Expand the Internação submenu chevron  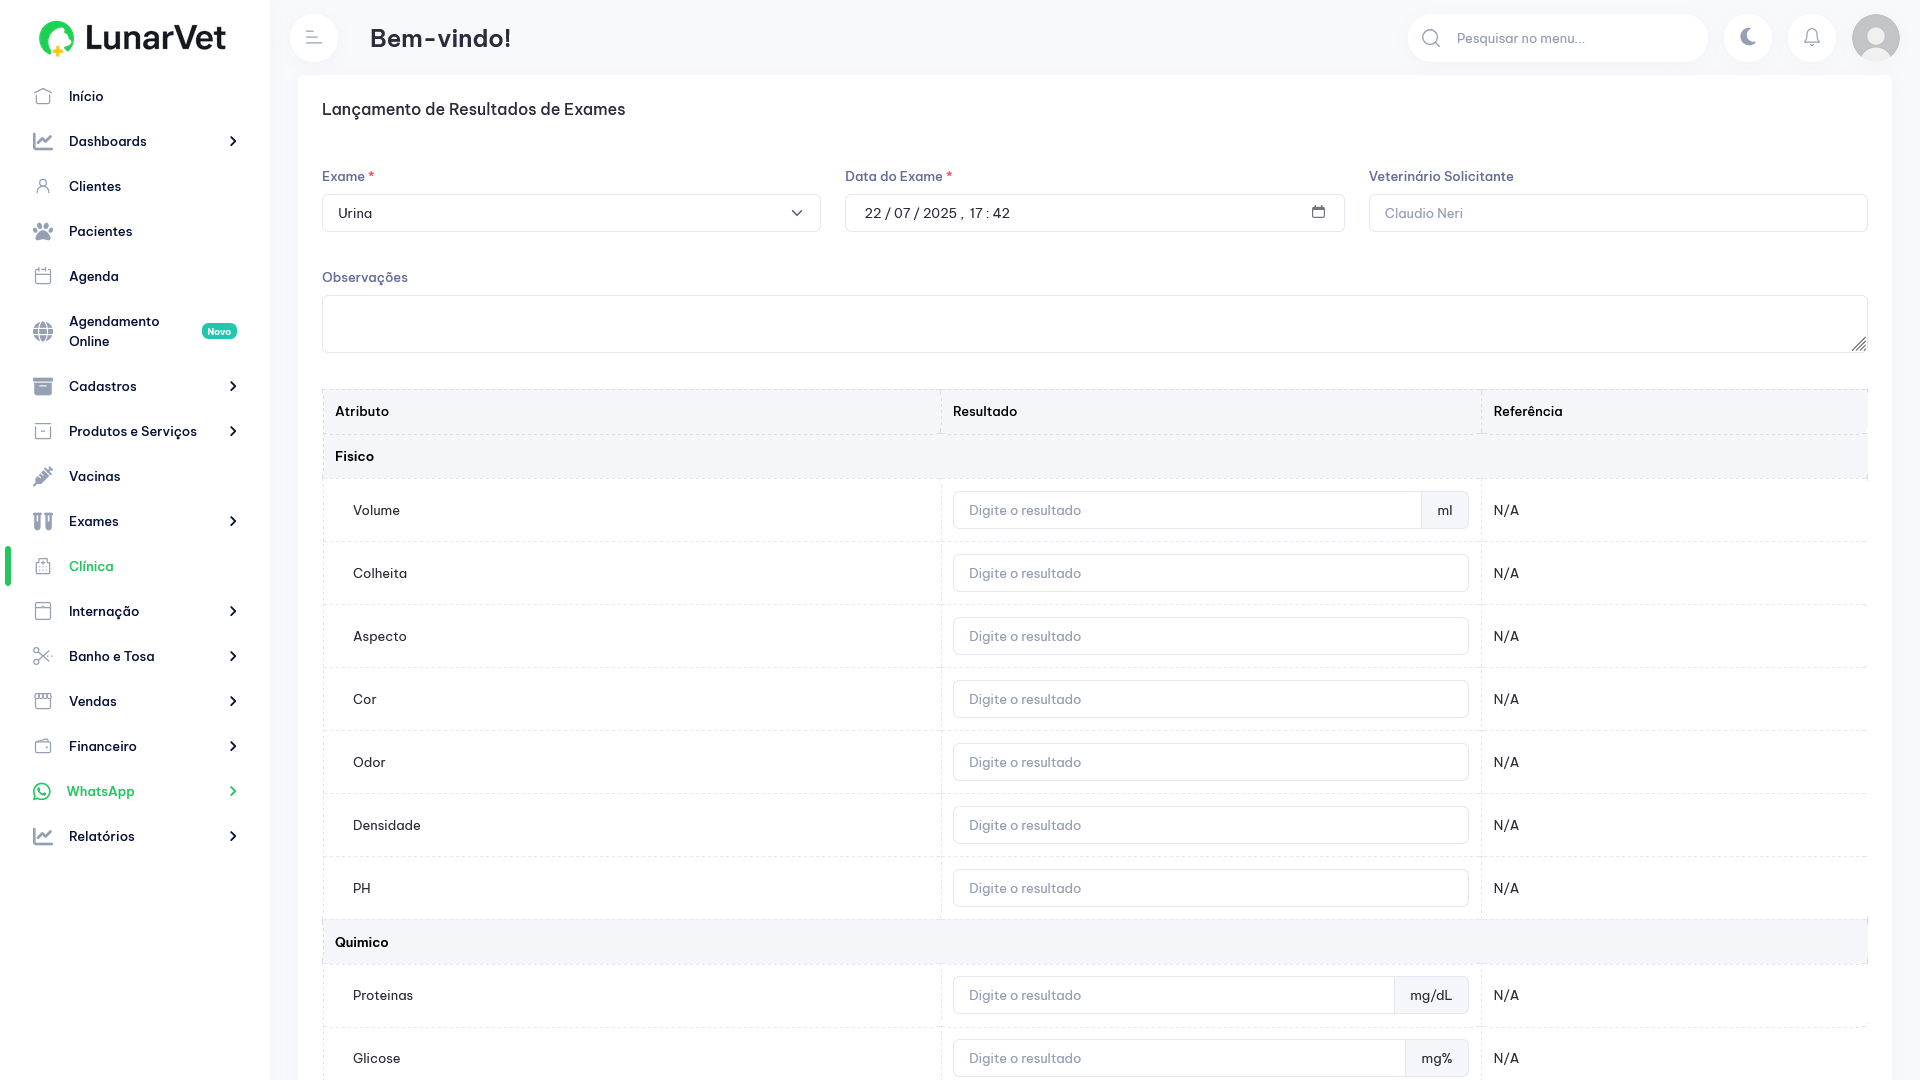point(233,611)
